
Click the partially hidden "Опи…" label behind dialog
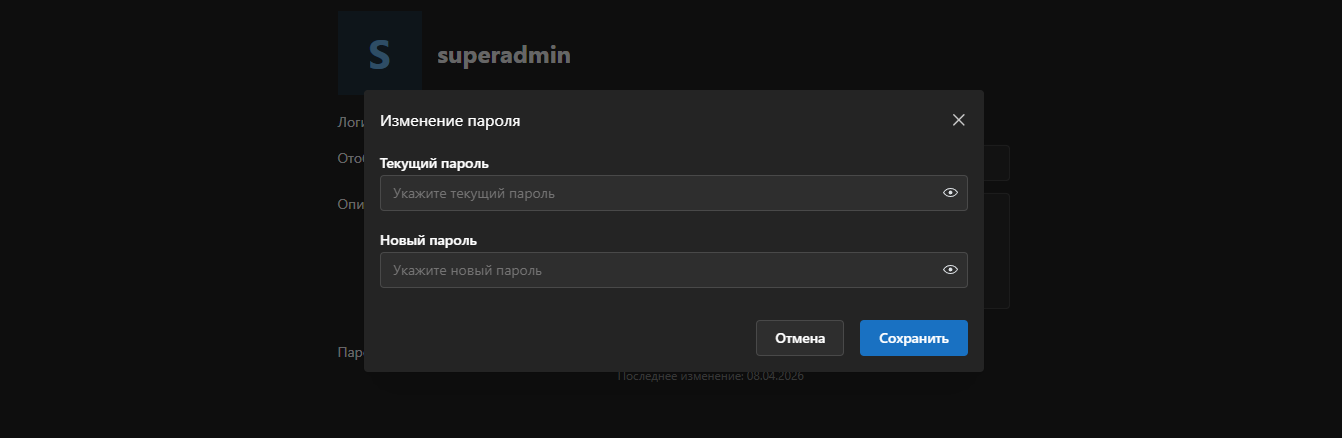click(350, 203)
